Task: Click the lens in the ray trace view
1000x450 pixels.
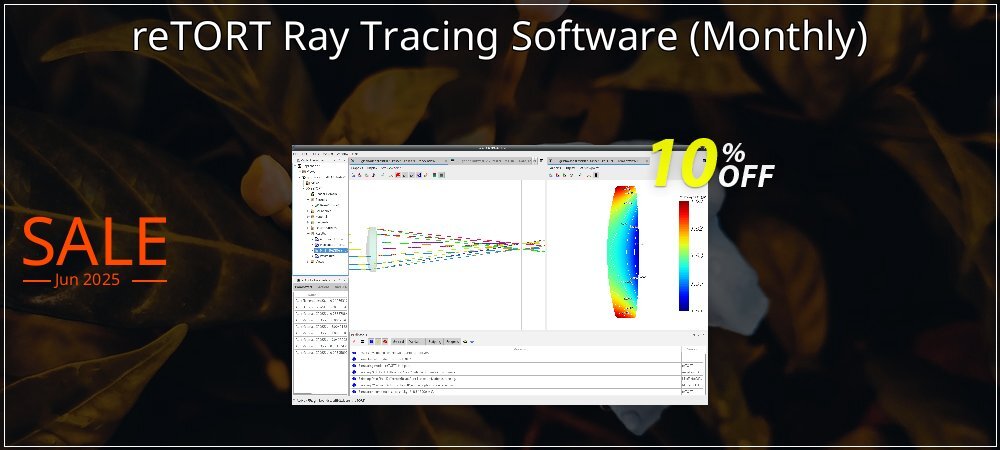Action: [371, 249]
